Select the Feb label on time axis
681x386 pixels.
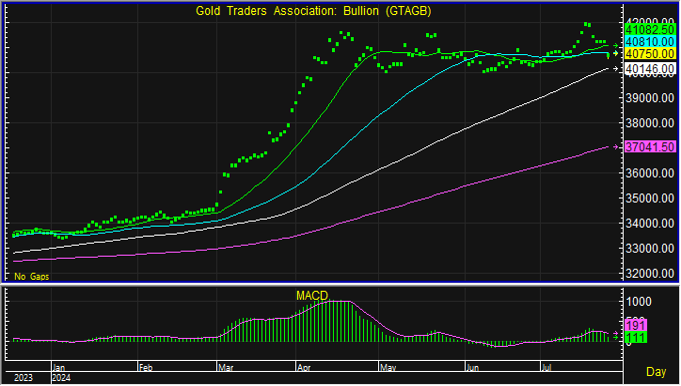145,368
